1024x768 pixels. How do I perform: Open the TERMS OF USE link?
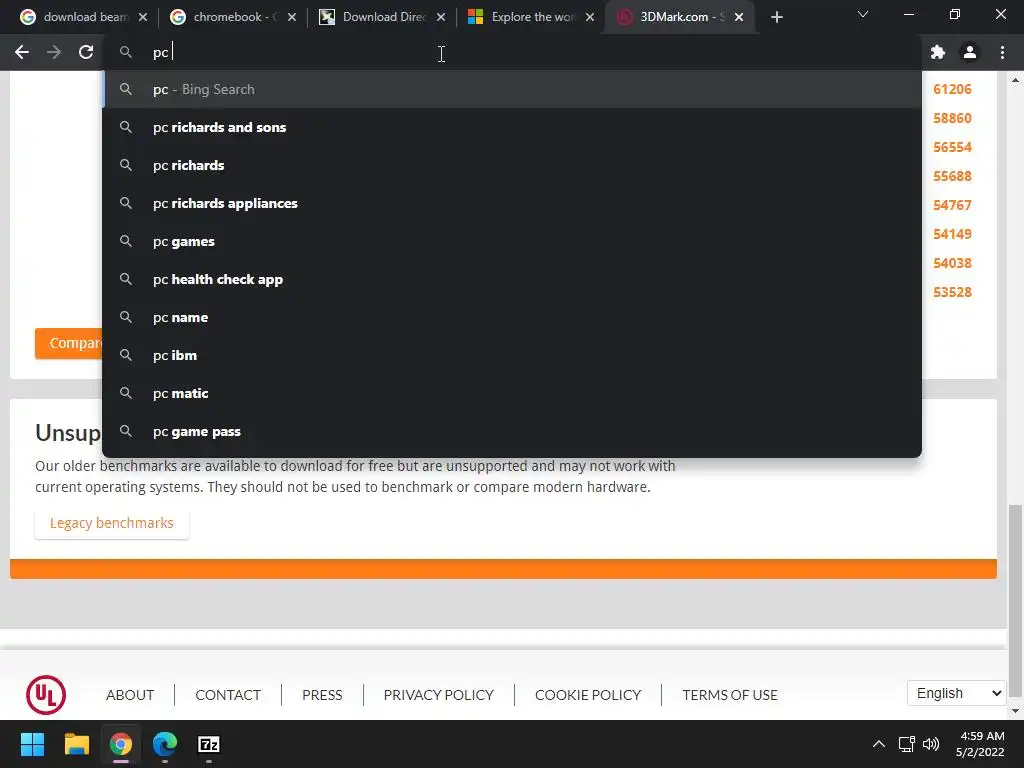click(x=730, y=695)
